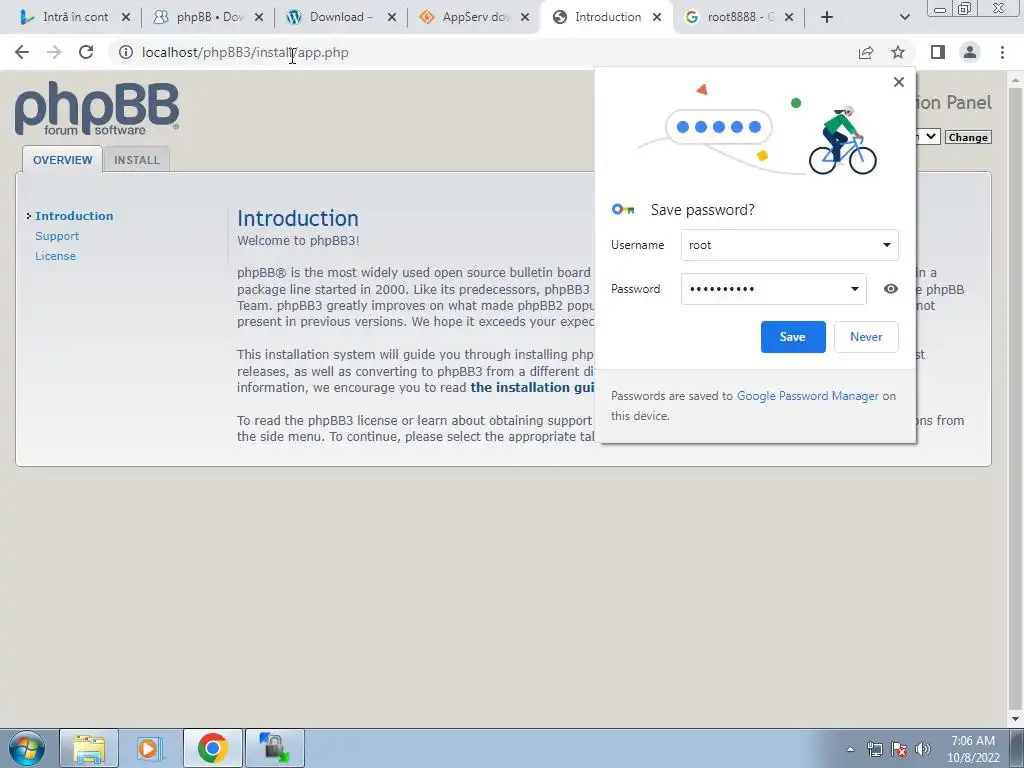Open License in the side menu
The image size is (1024, 768).
point(56,256)
